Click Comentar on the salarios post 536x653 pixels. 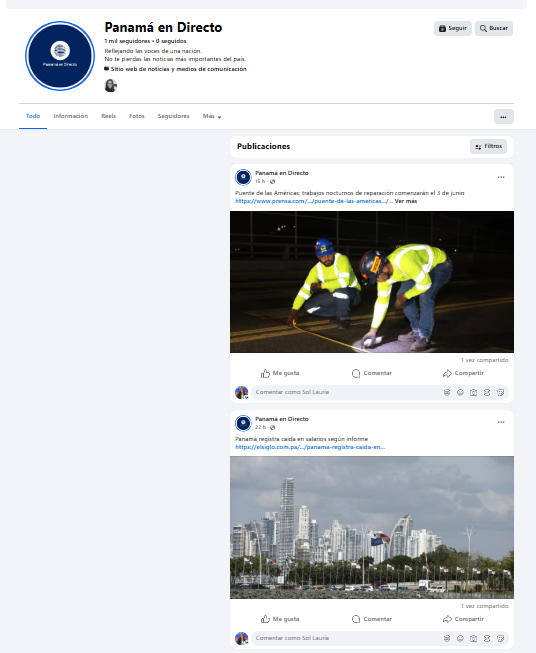pos(371,619)
